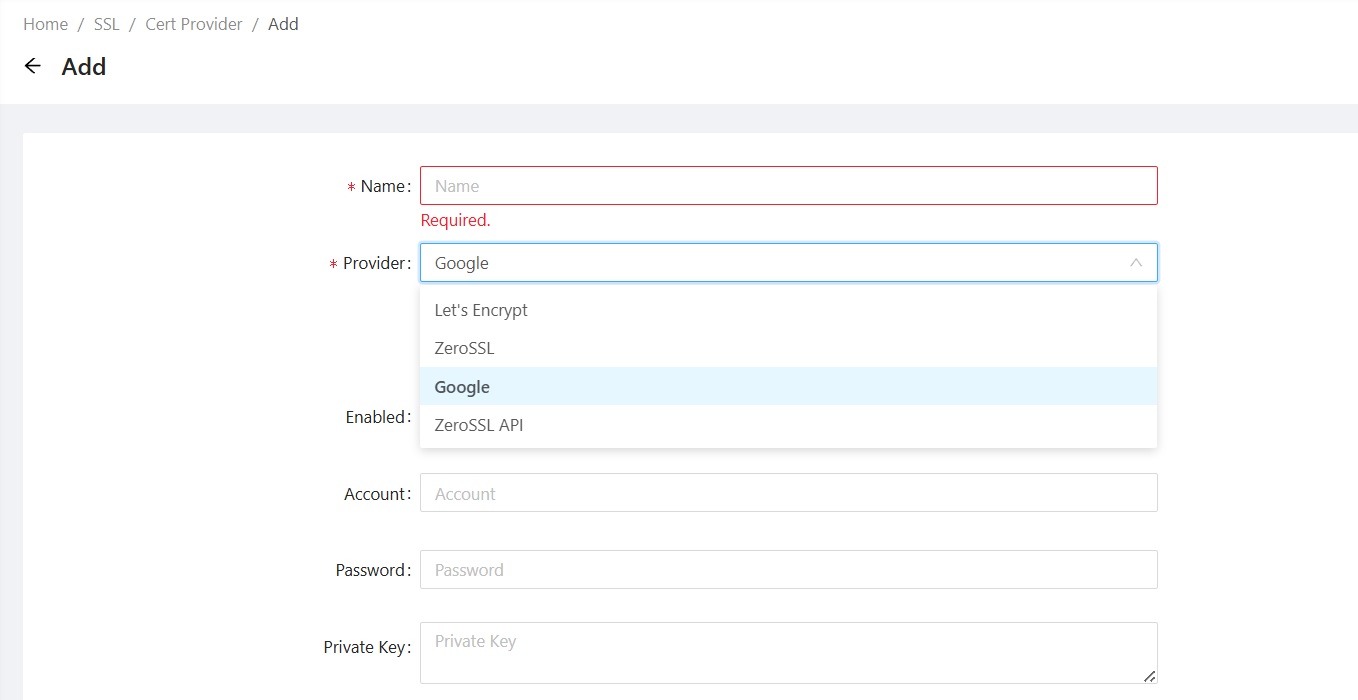1358x700 pixels.
Task: Focus the Password input box
Action: [x=788, y=570]
